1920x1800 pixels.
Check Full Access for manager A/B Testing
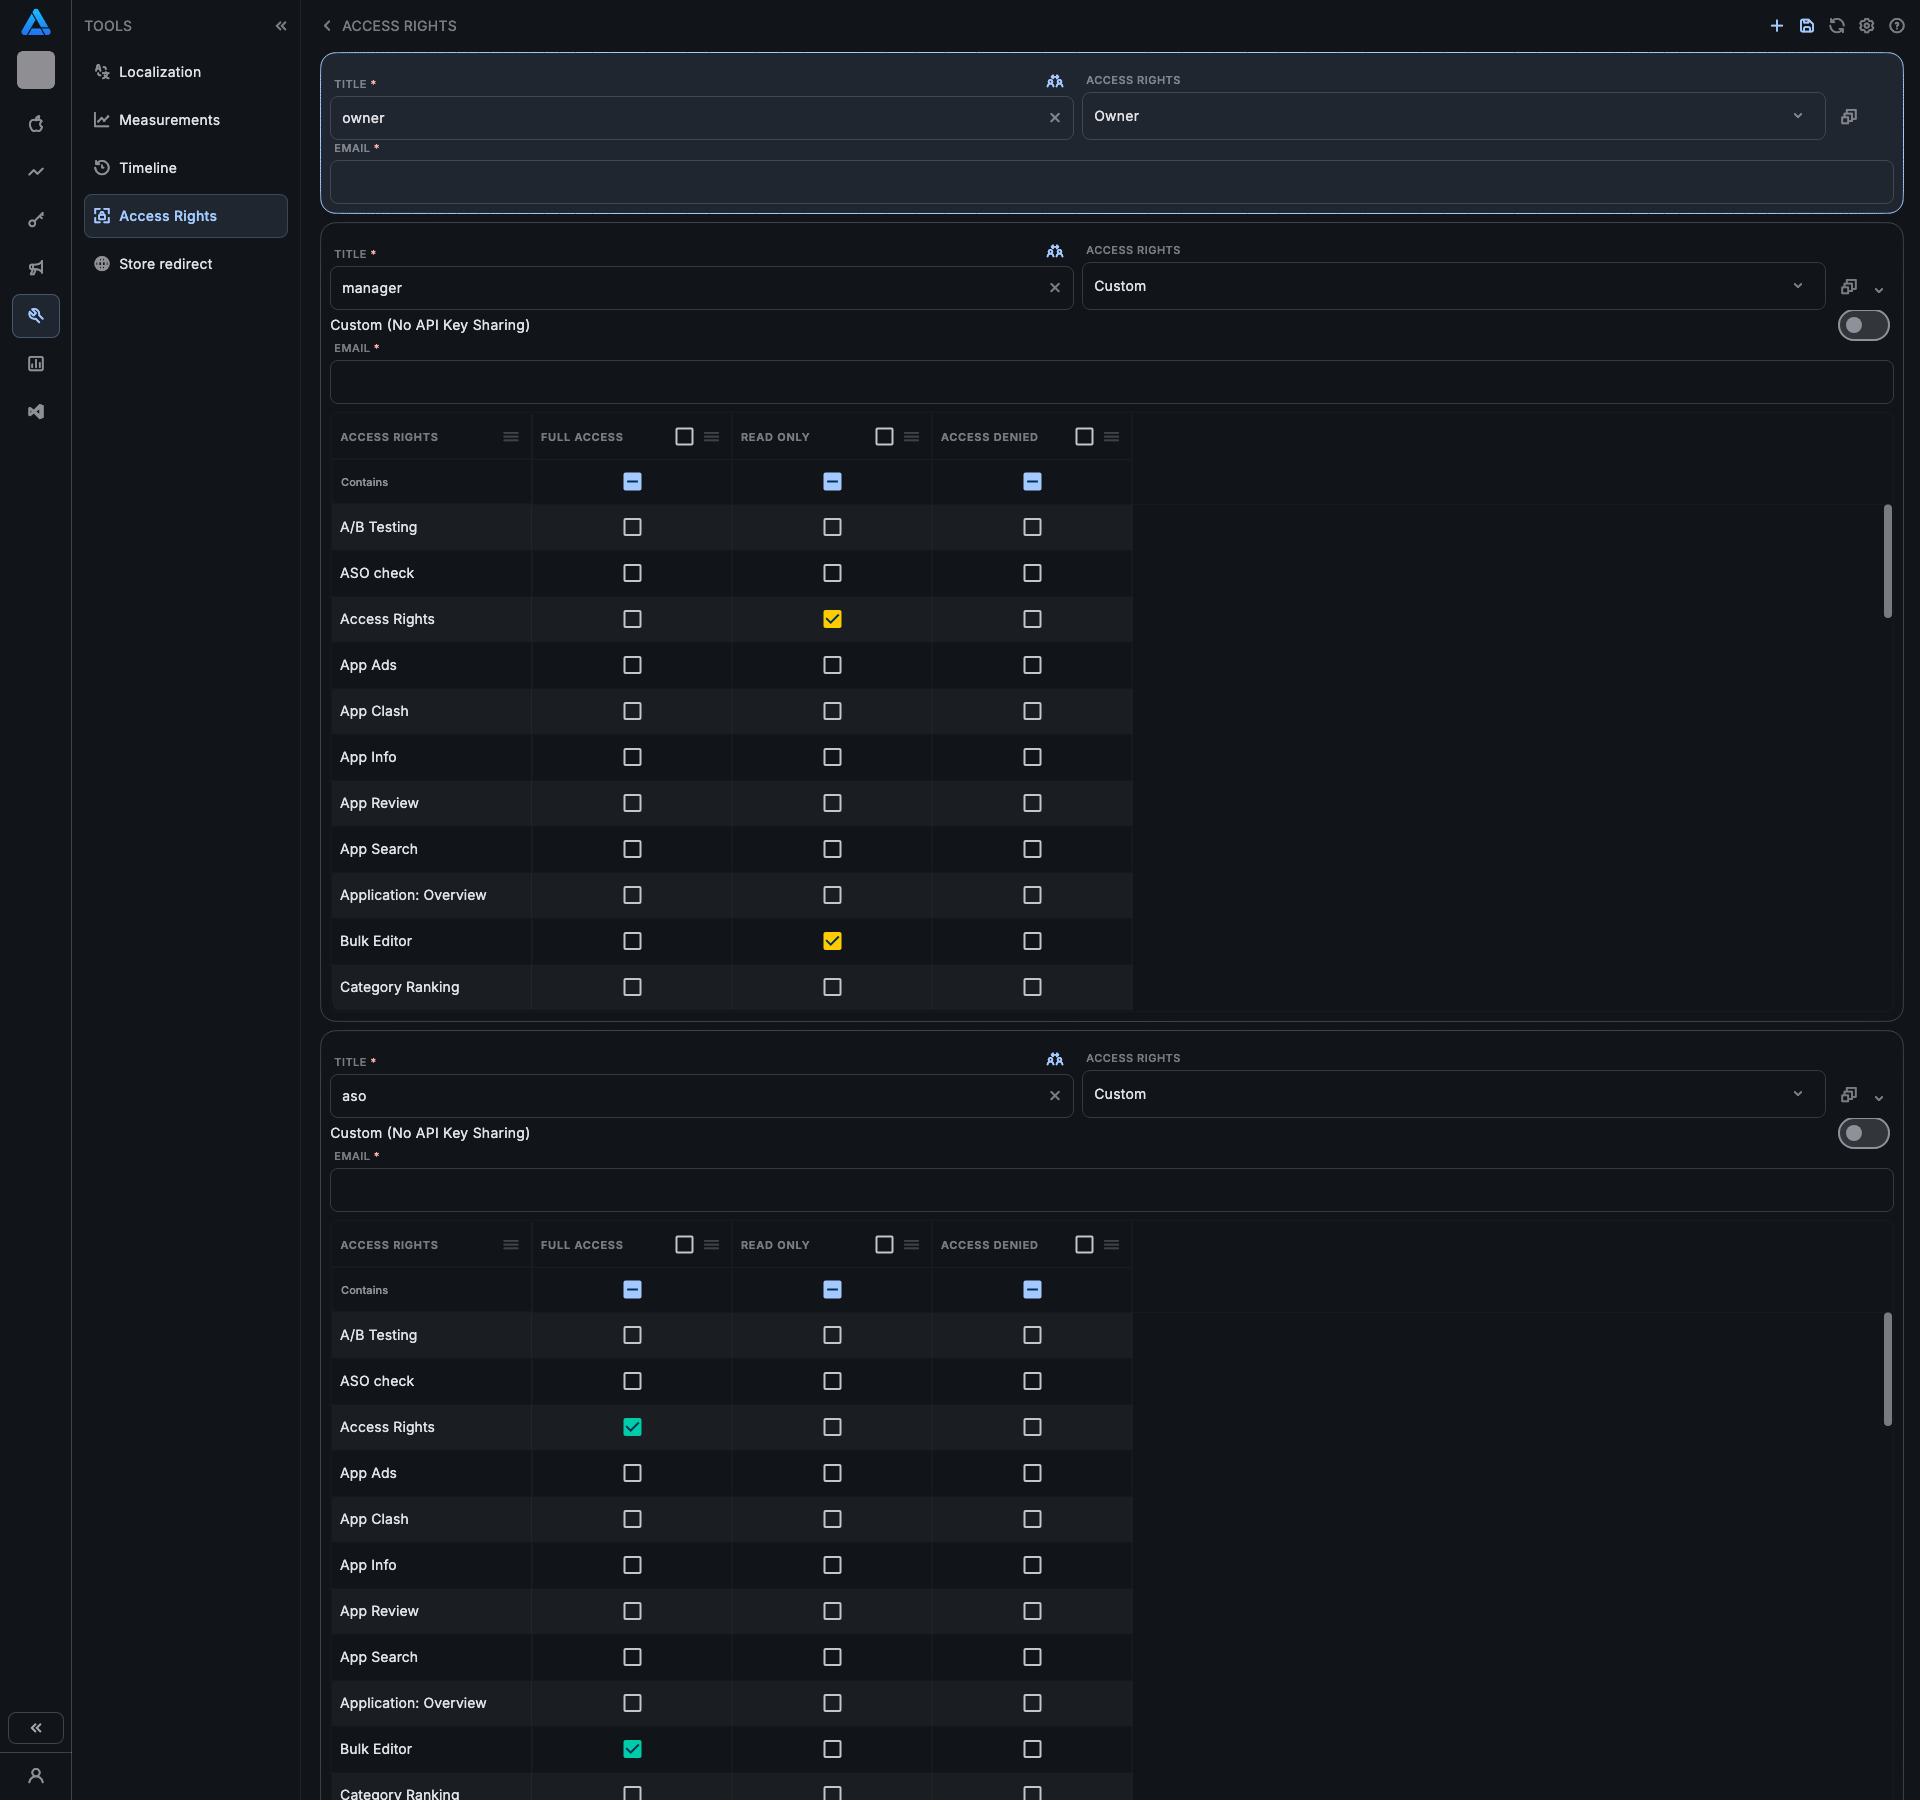(632, 527)
